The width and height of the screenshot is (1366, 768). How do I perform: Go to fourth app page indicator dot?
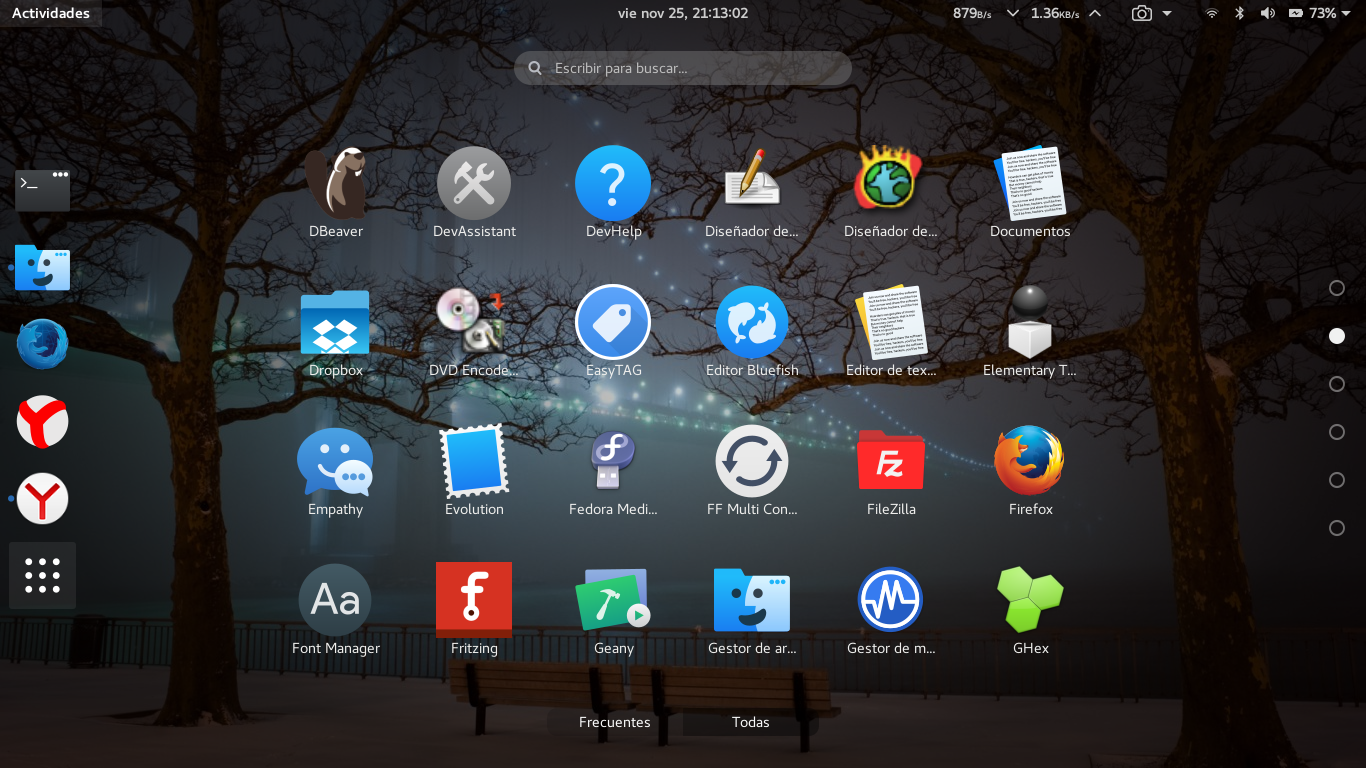[1337, 432]
